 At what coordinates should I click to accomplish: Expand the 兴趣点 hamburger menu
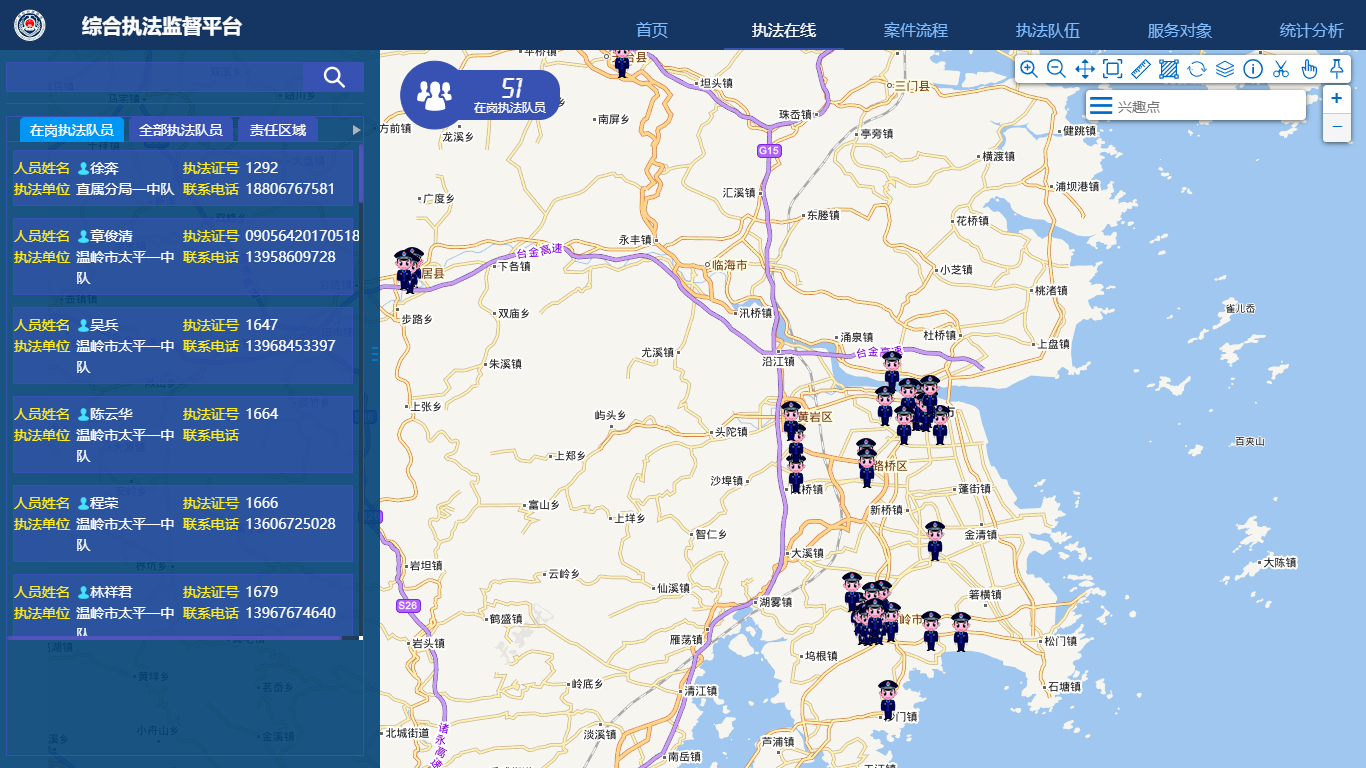(x=1101, y=106)
